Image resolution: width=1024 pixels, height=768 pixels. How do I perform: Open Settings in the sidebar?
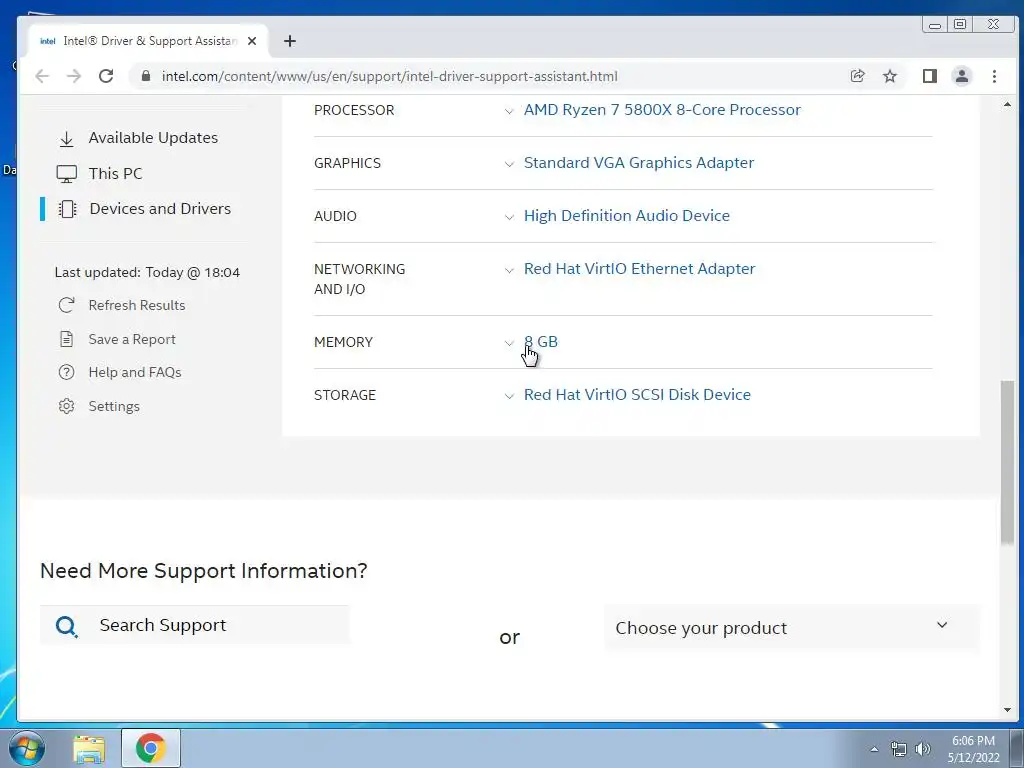(114, 406)
